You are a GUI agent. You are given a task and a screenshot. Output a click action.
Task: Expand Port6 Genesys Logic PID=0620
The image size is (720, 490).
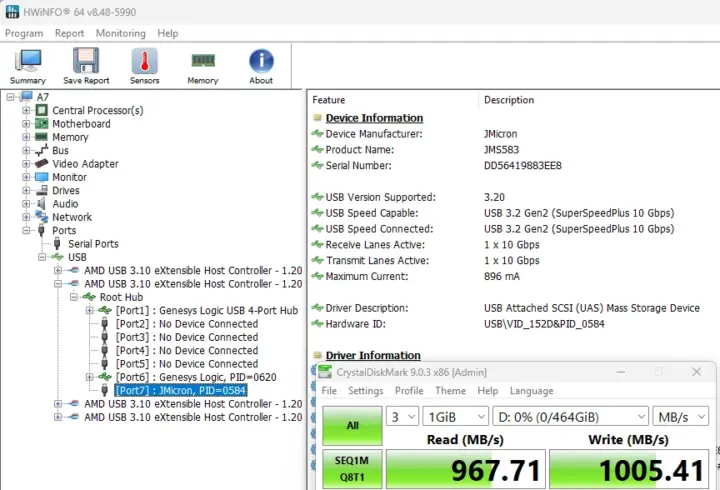[x=90, y=377]
